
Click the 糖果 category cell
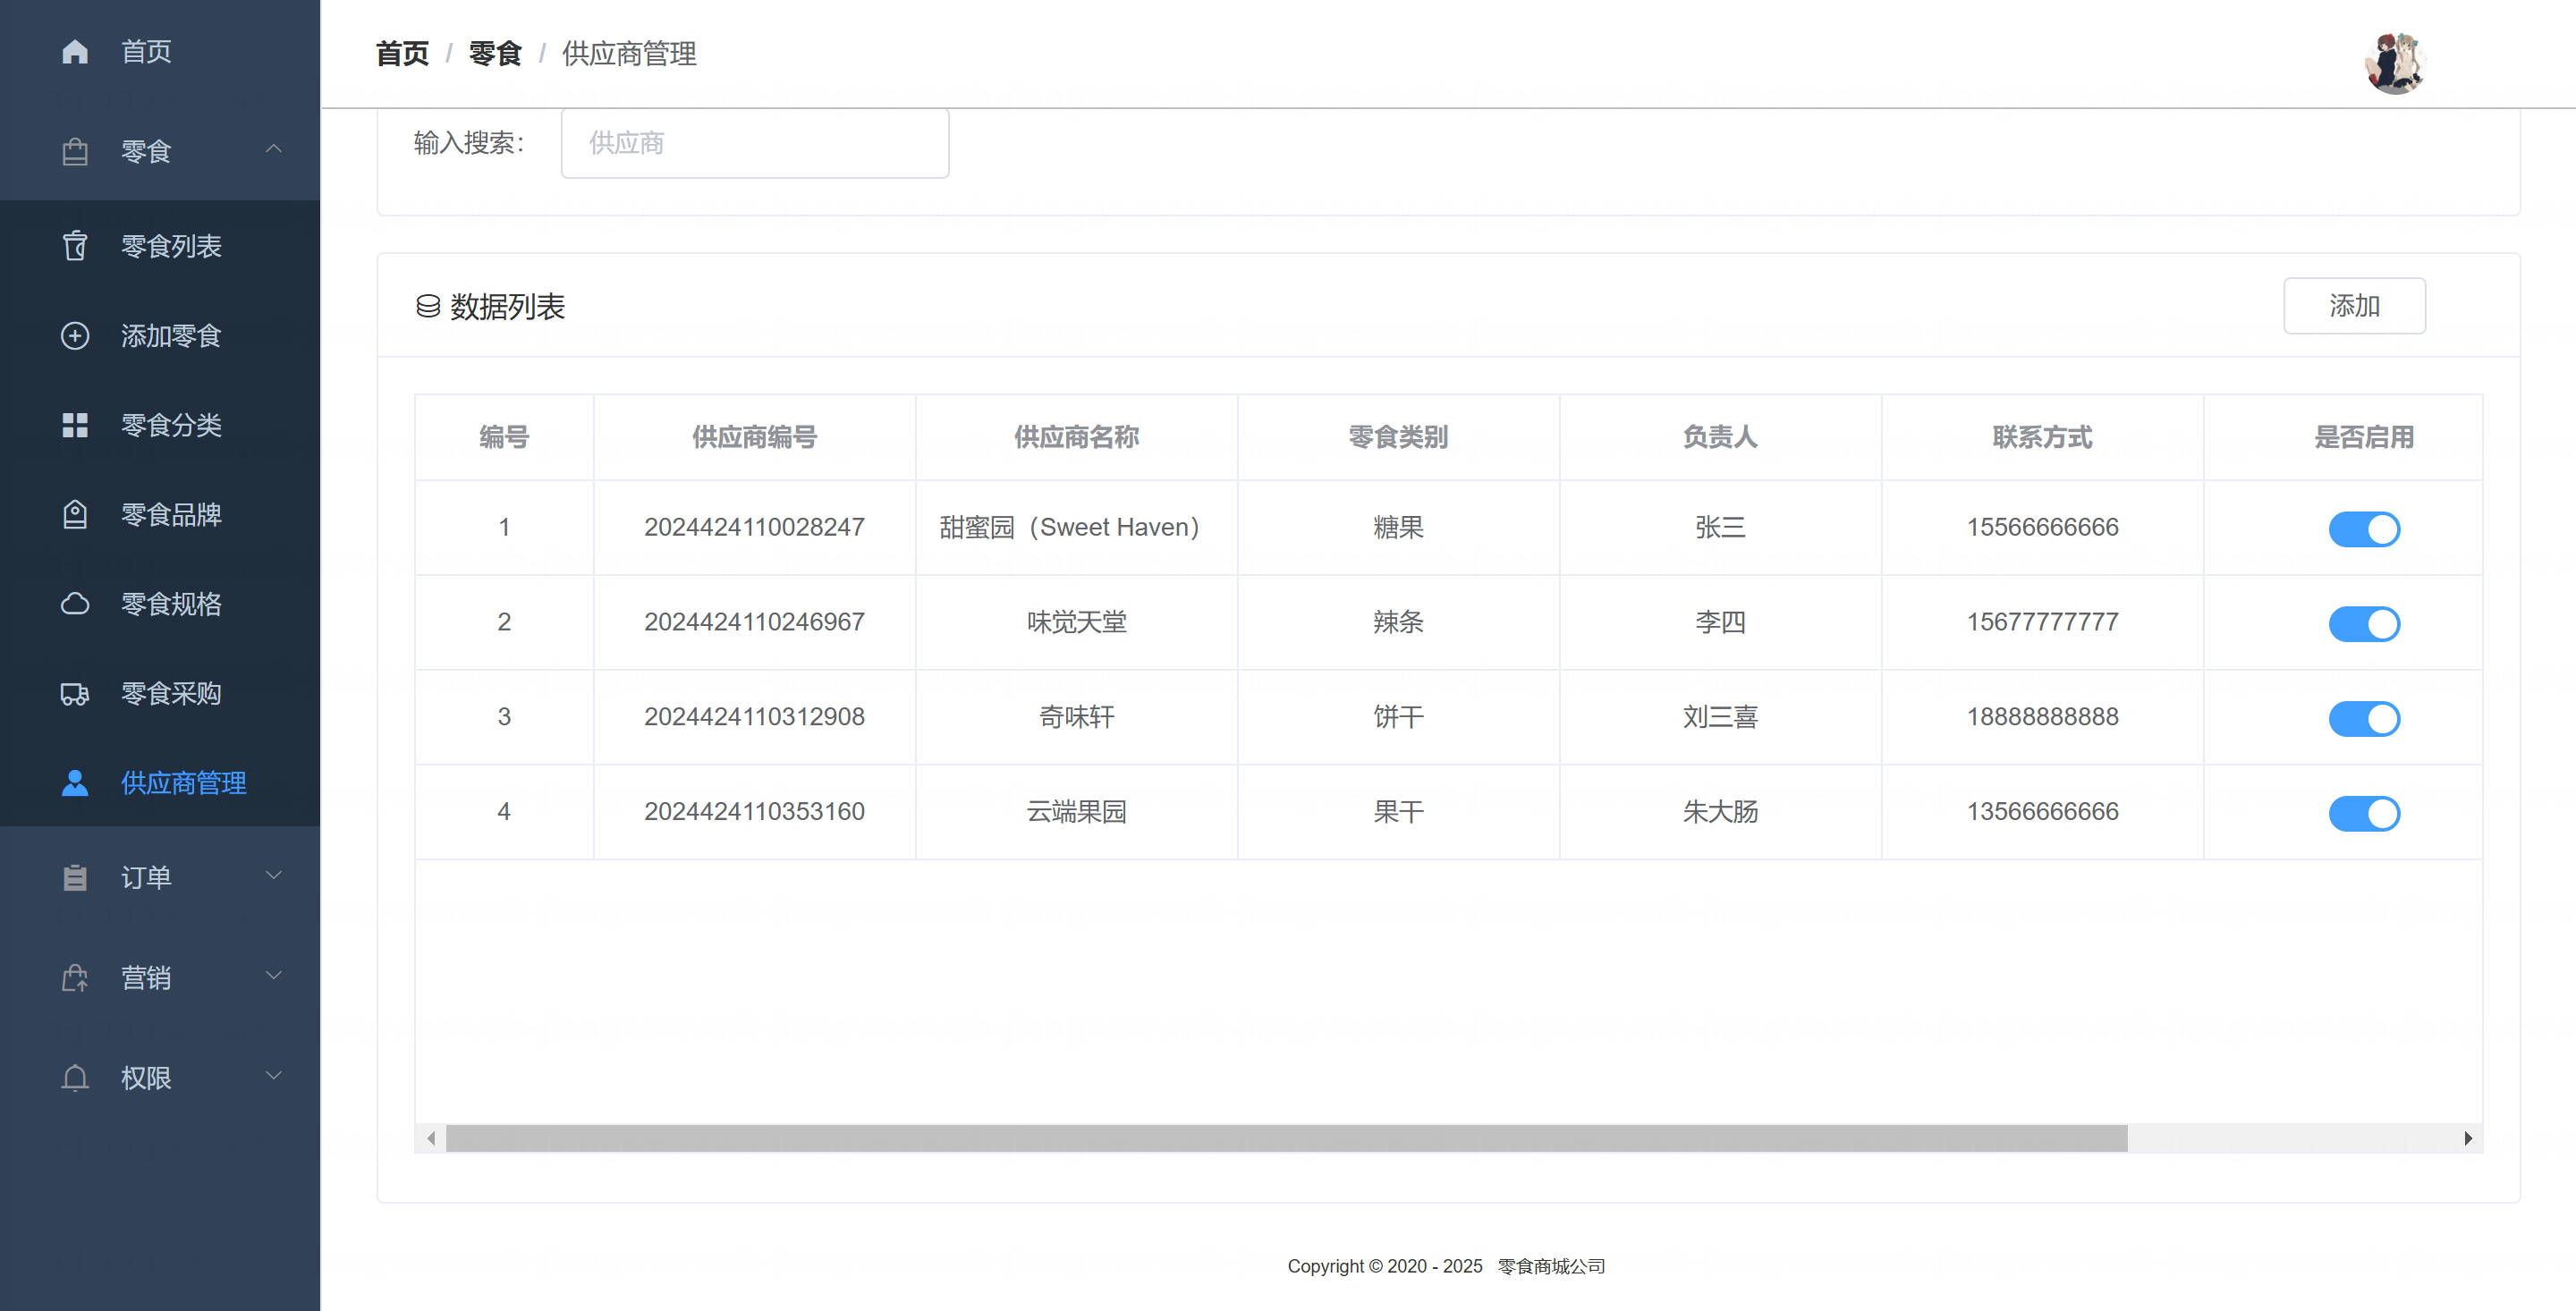(x=1398, y=527)
